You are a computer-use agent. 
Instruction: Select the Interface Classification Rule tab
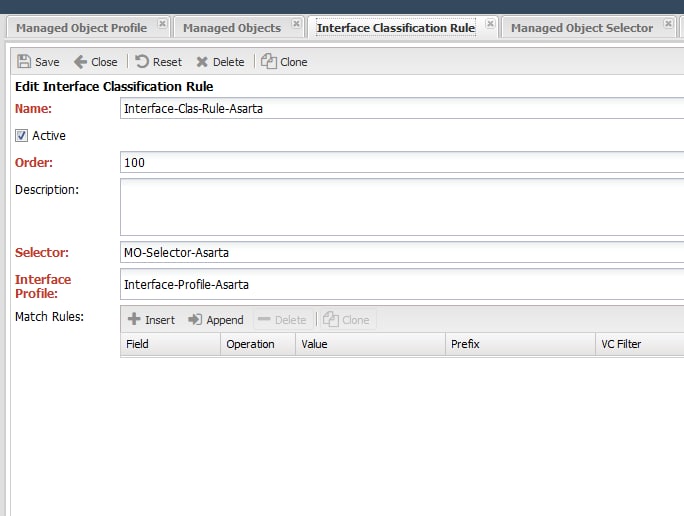click(396, 28)
